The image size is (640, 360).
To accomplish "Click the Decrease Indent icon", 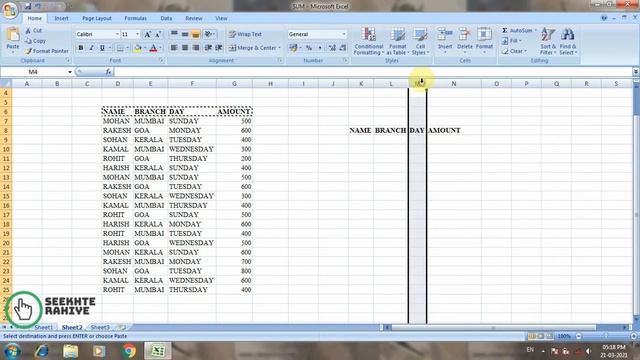I will (208, 48).
